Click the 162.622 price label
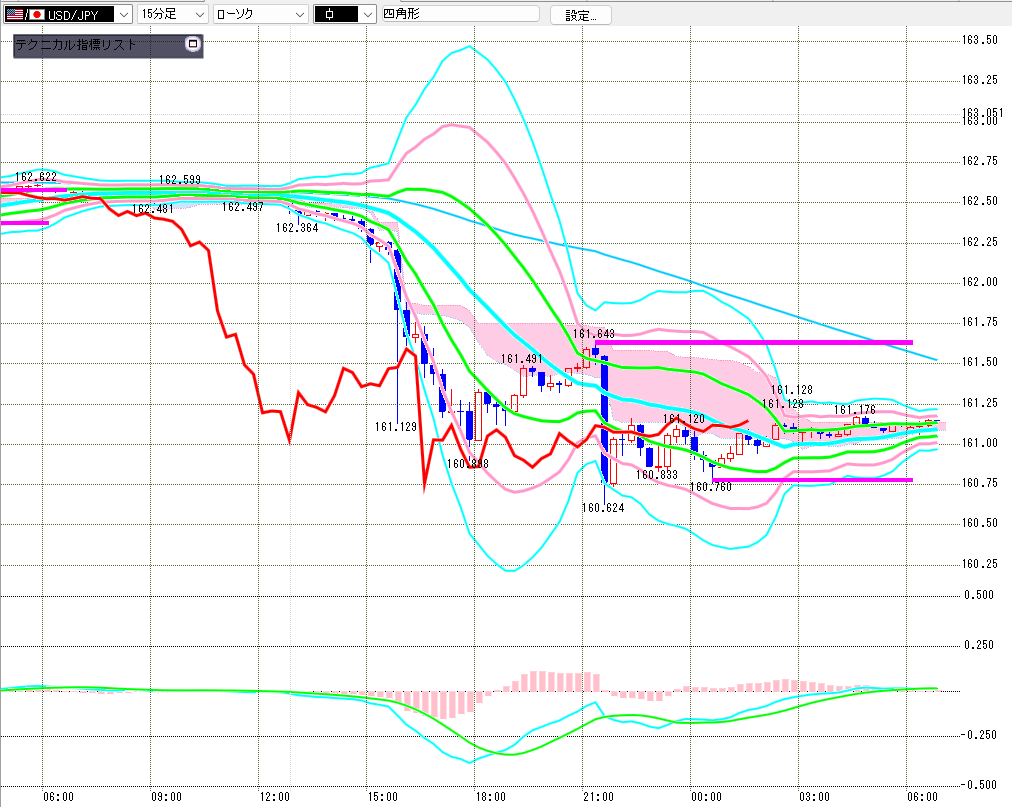The width and height of the screenshot is (1012, 807). [35, 177]
